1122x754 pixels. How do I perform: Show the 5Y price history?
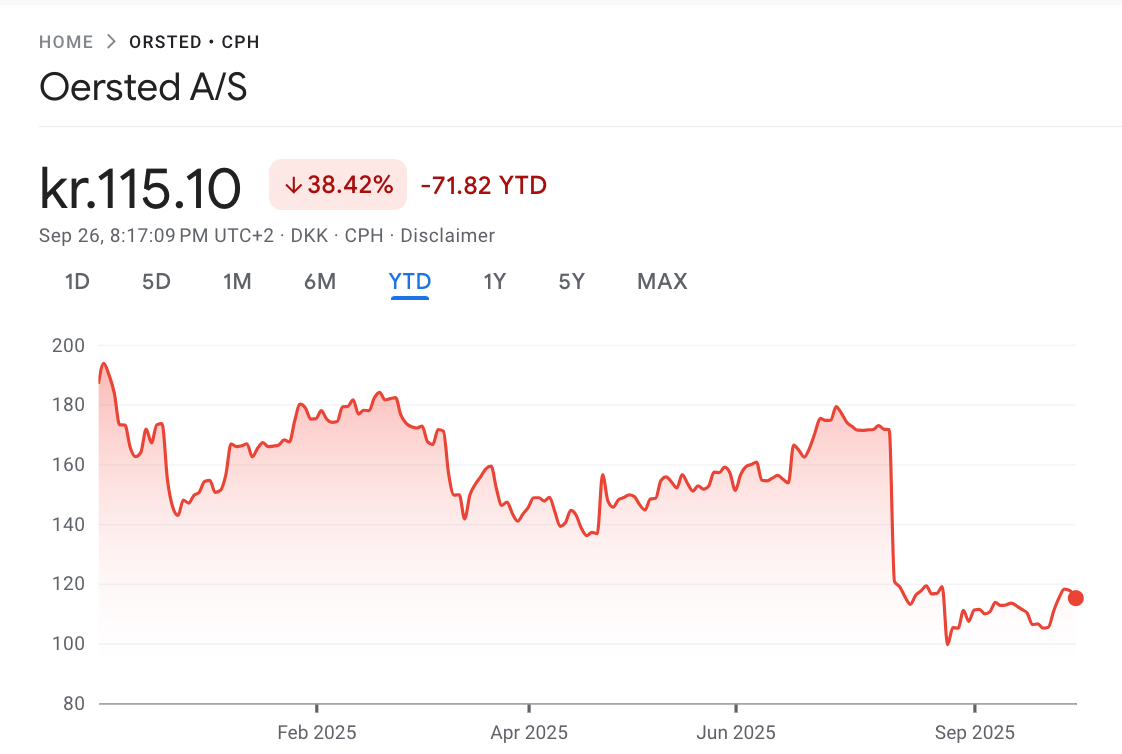(x=571, y=281)
